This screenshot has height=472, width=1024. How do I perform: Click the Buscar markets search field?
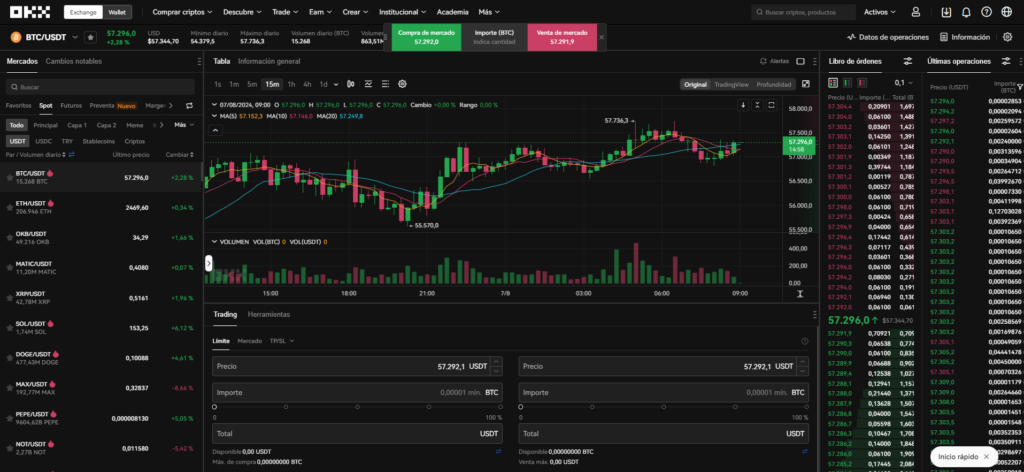[x=101, y=87]
